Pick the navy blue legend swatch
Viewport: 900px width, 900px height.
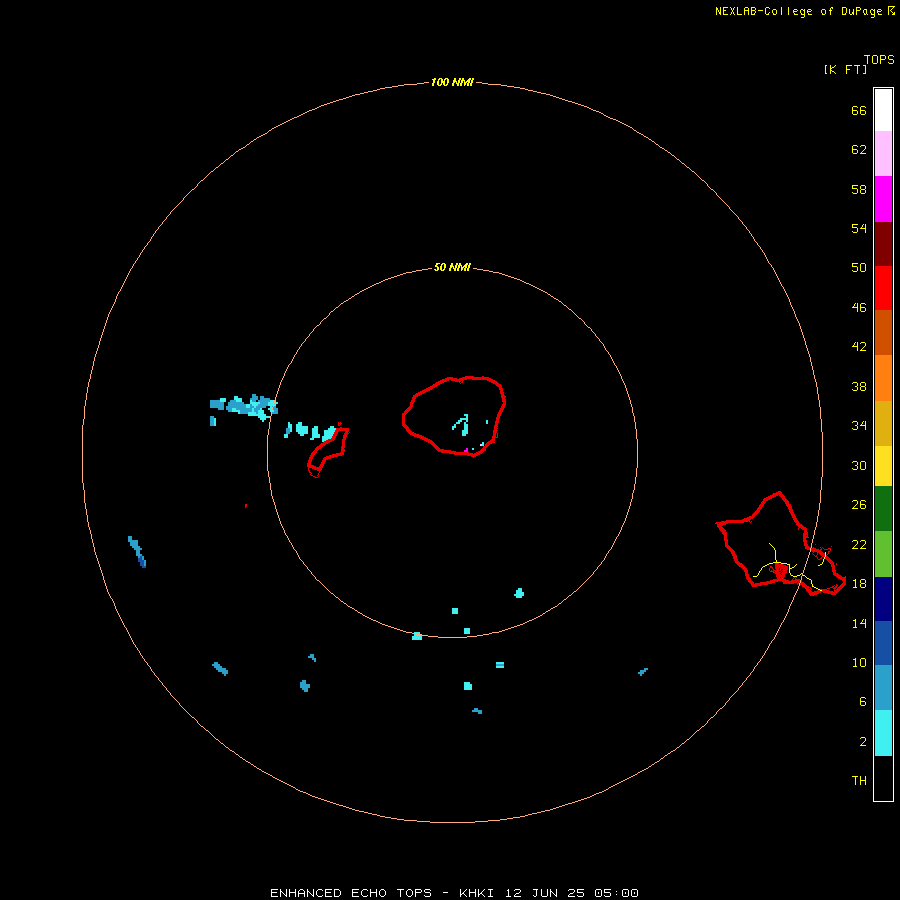(x=883, y=599)
